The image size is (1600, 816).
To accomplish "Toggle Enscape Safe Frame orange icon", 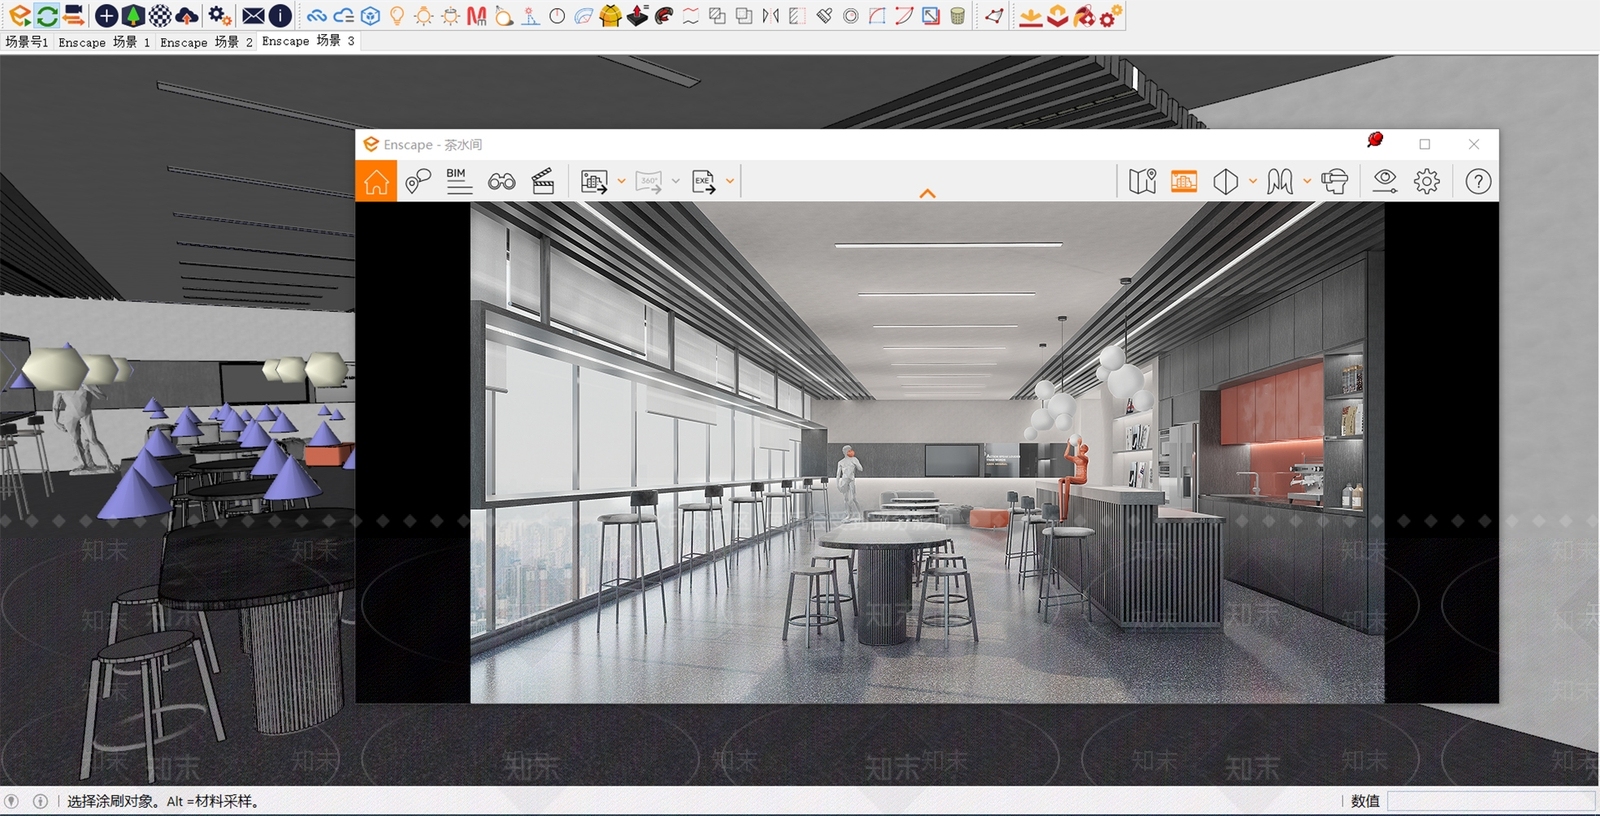I will [1184, 181].
